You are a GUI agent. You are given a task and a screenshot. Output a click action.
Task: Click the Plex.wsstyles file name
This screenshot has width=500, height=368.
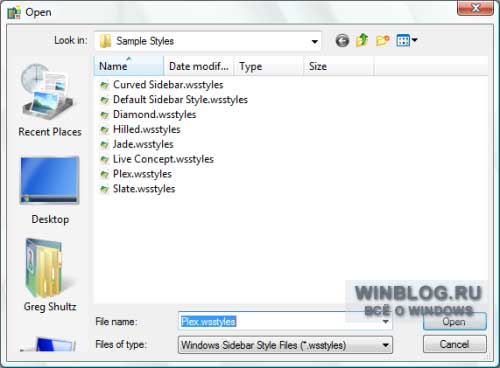tap(142, 174)
